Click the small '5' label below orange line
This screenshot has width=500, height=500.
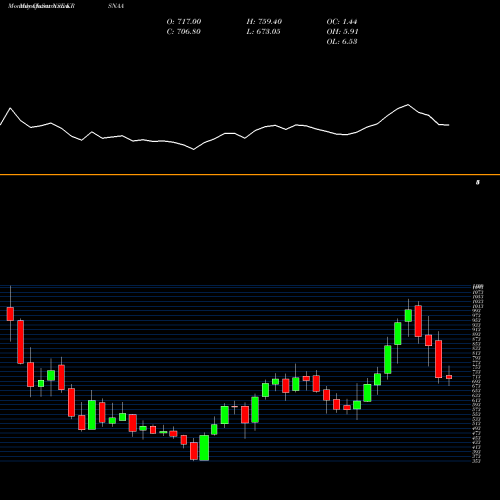tap(478, 182)
